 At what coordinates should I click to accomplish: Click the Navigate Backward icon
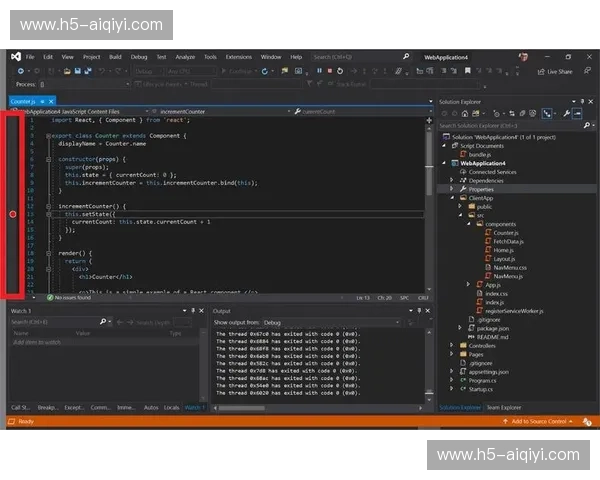pos(21,71)
